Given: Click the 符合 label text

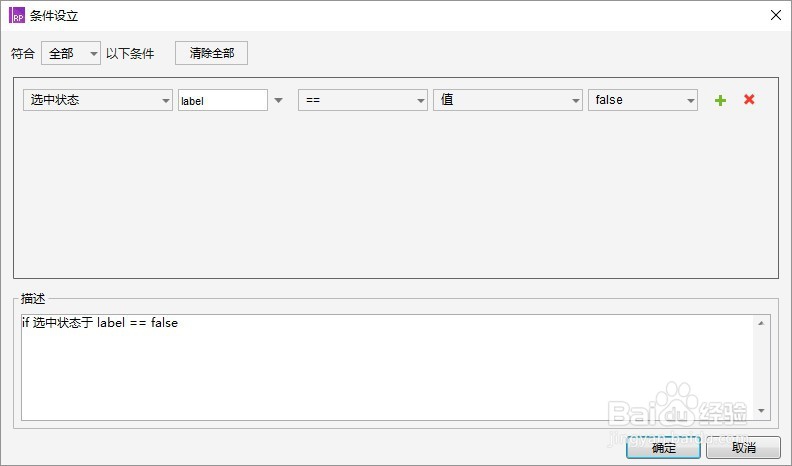Looking at the screenshot, I should click(23, 54).
